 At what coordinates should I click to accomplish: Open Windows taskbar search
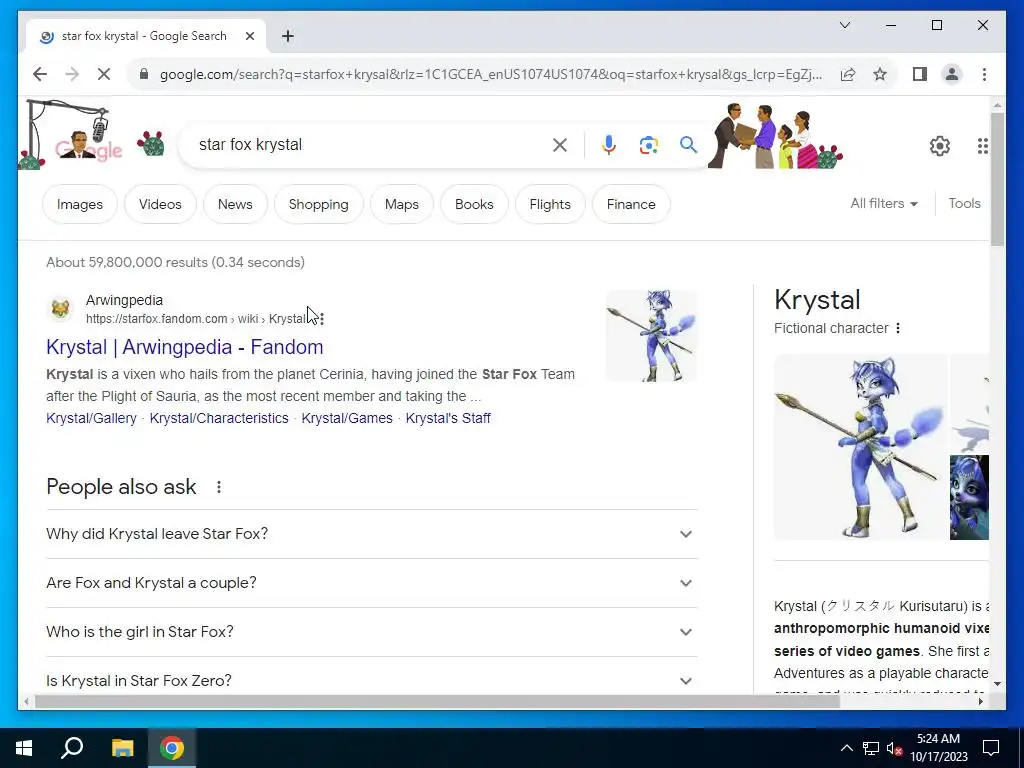coord(72,748)
